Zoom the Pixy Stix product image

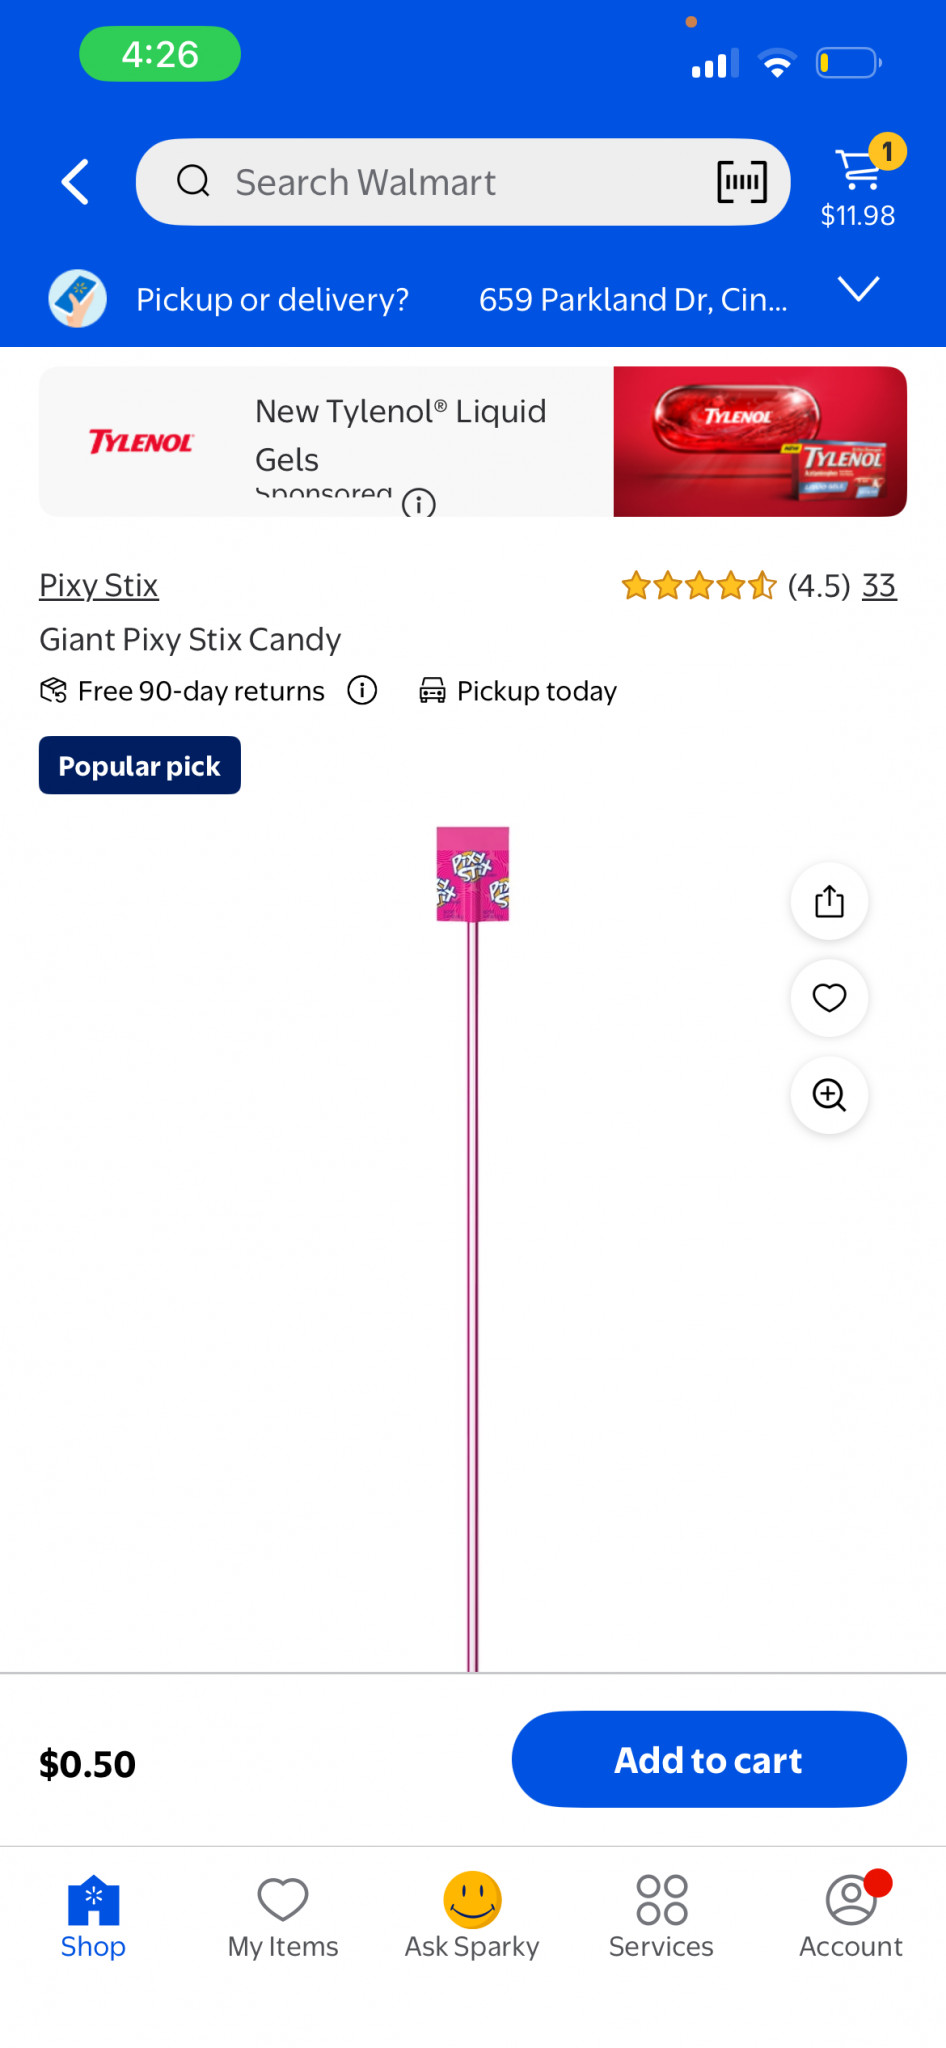tap(829, 1095)
